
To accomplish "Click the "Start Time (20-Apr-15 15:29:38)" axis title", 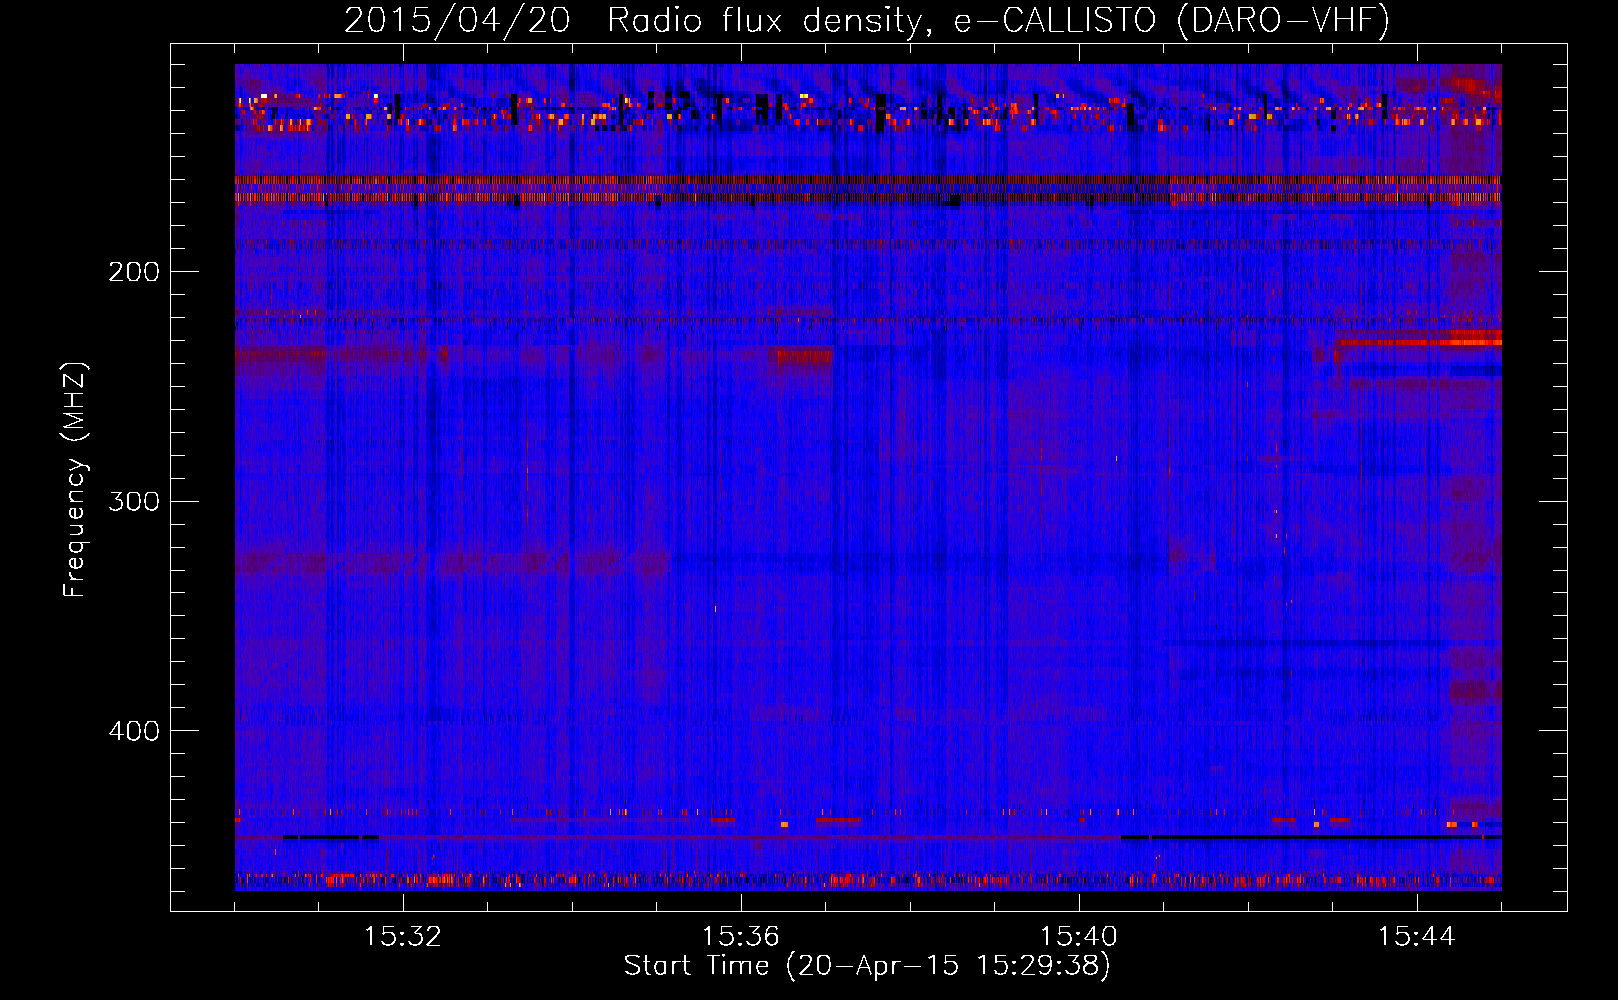I will (x=867, y=966).
